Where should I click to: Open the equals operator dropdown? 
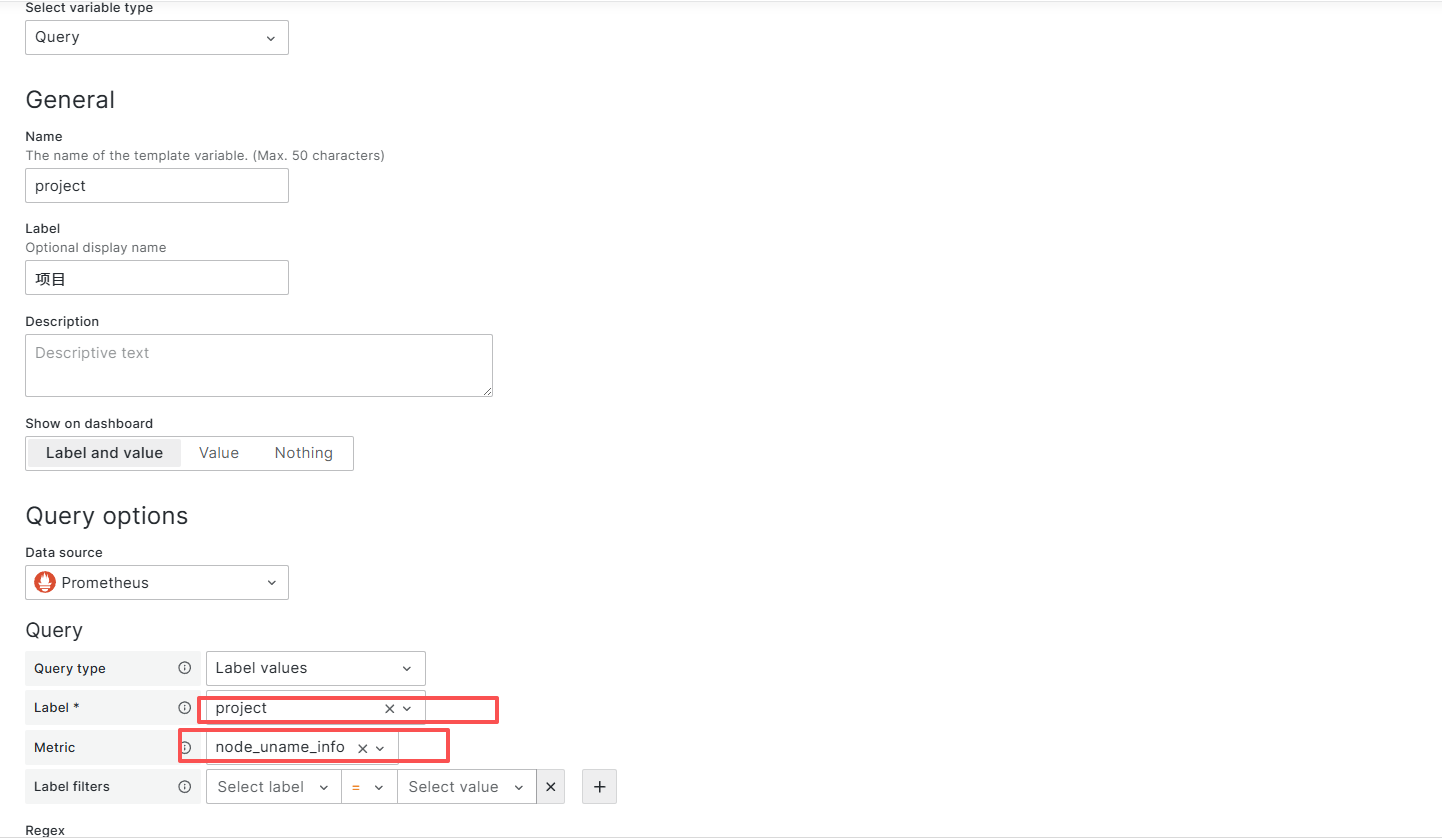[369, 787]
